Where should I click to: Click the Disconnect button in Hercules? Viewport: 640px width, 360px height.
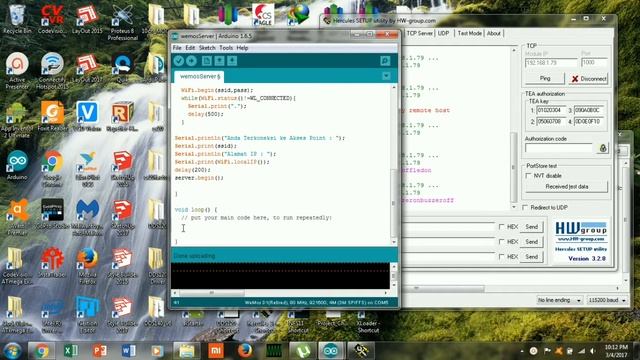(588, 79)
